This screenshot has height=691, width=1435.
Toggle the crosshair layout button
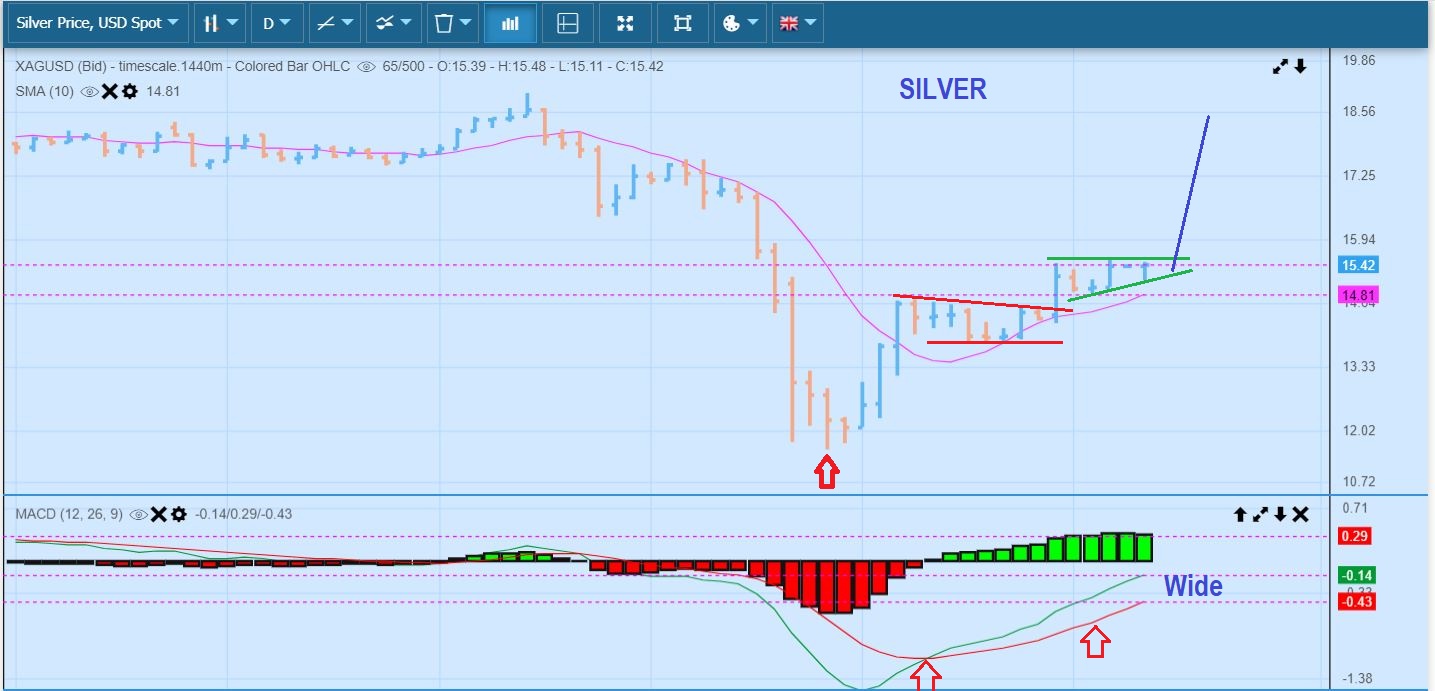click(x=567, y=23)
